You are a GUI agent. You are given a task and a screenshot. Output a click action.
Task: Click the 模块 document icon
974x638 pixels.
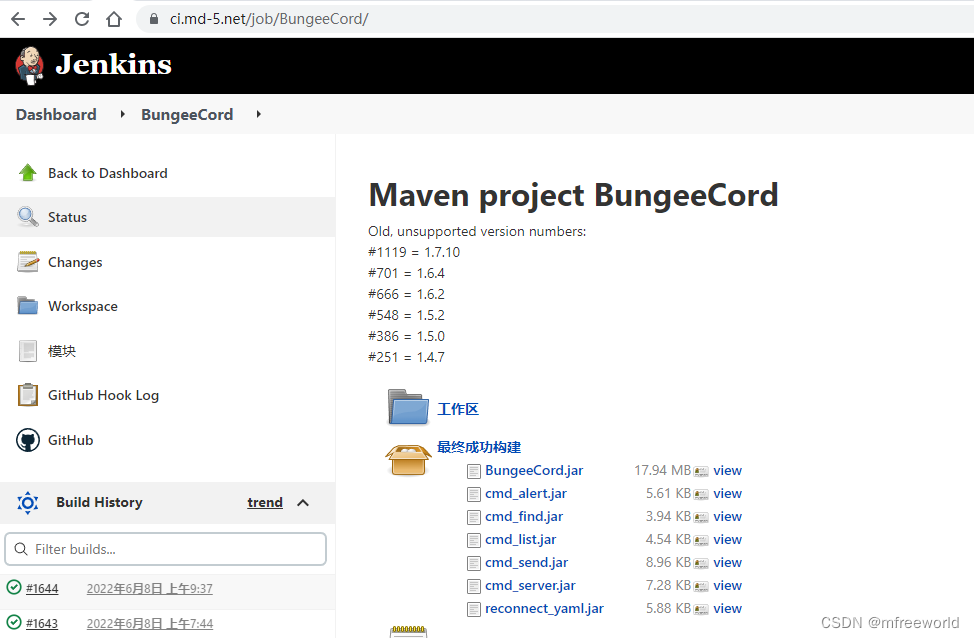click(27, 351)
